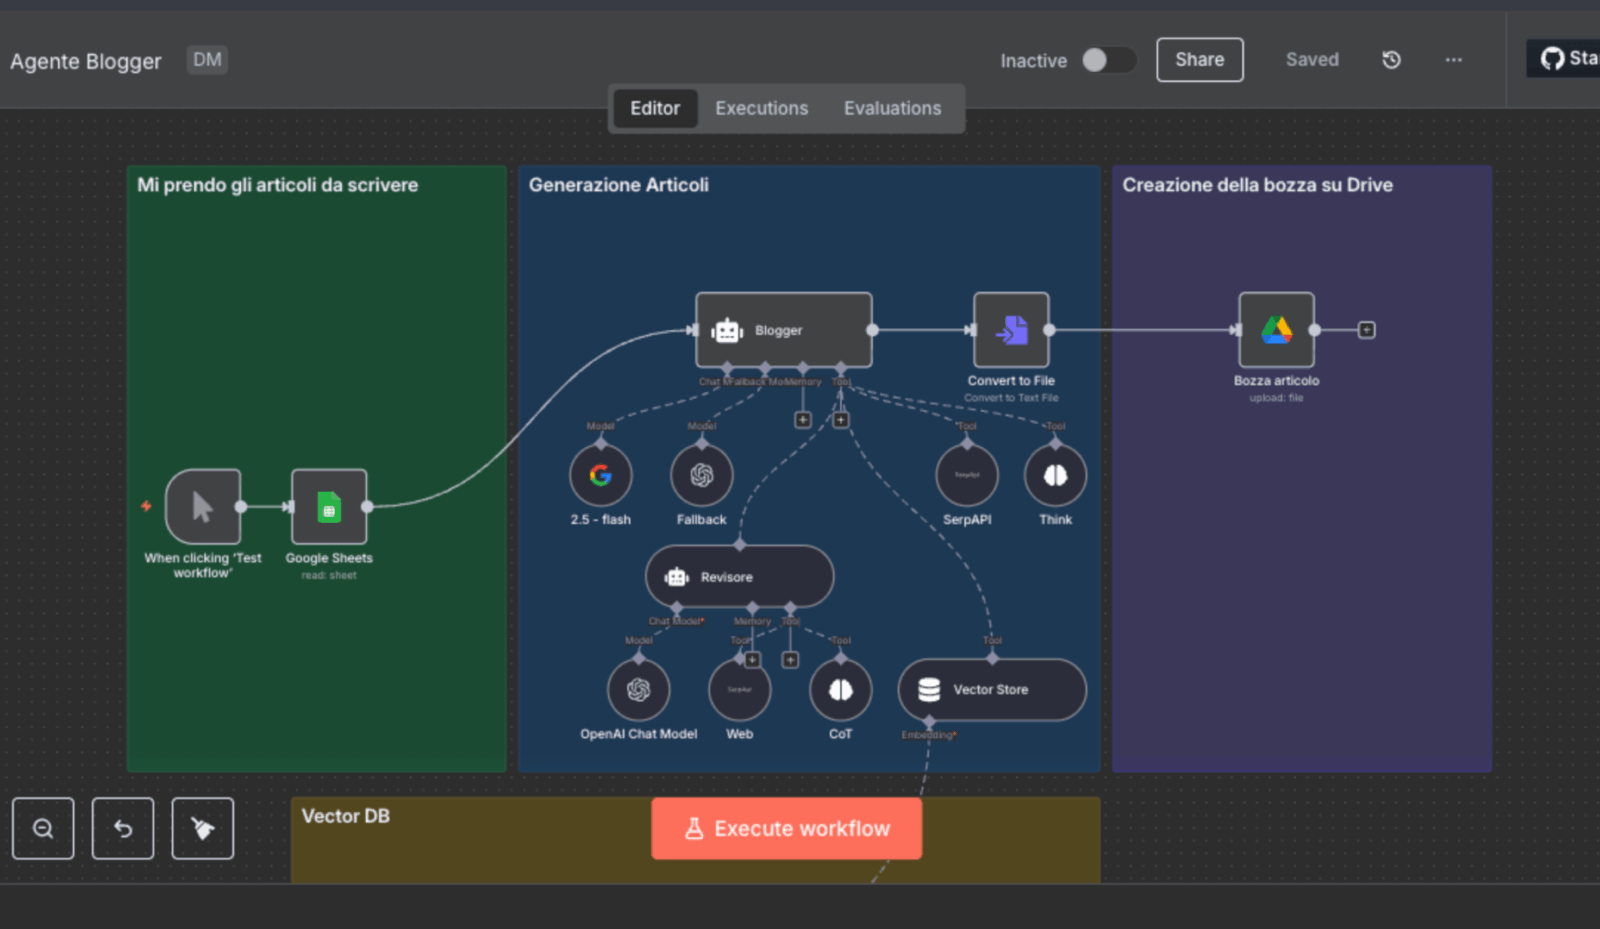This screenshot has width=1600, height=929.
Task: Click the Share button
Action: tap(1199, 60)
